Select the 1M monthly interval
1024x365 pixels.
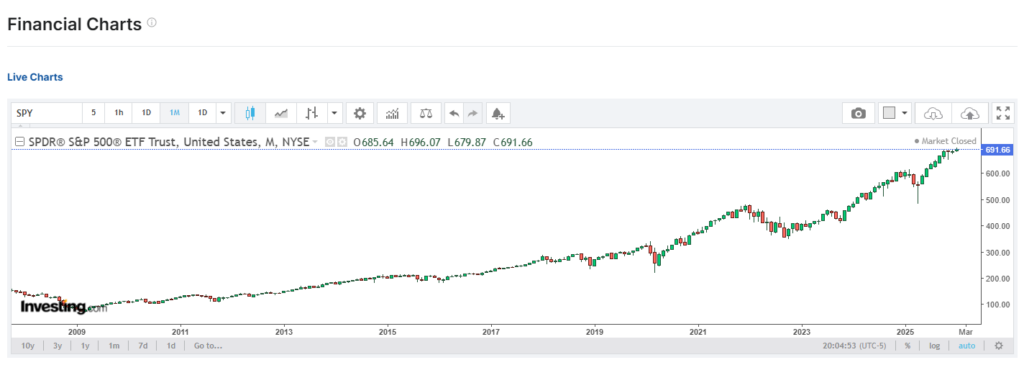pyautogui.click(x=174, y=113)
